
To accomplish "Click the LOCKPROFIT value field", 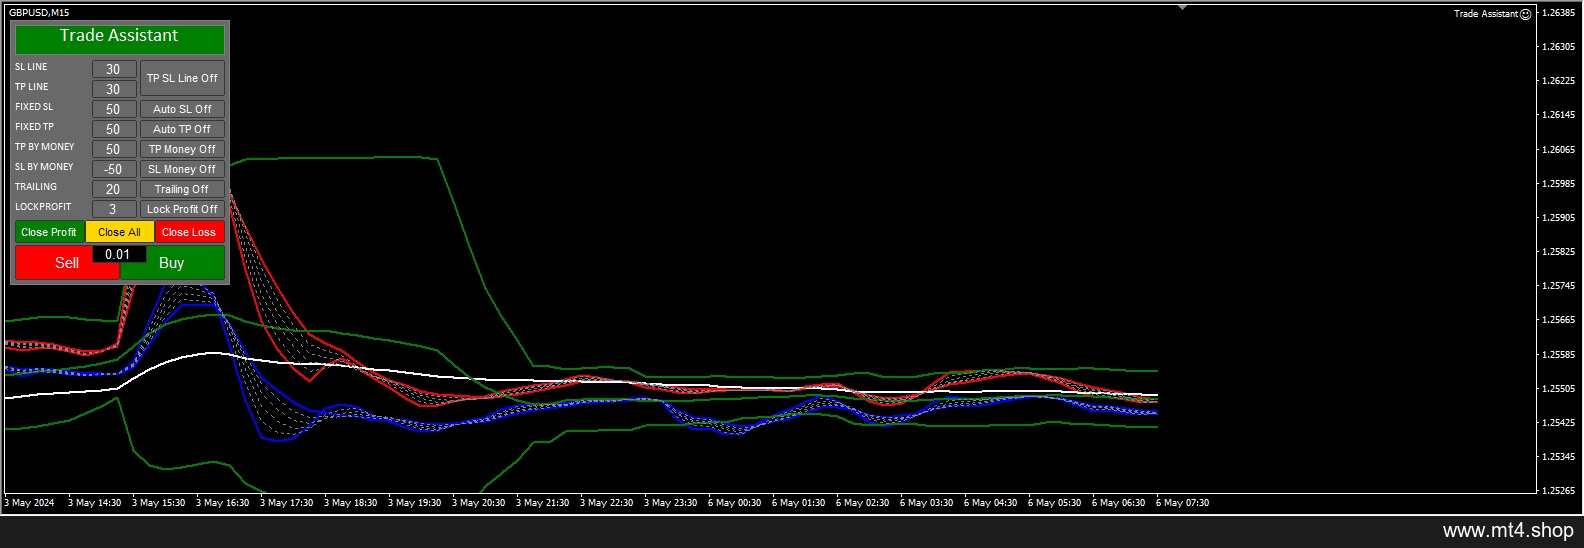I will point(114,209).
